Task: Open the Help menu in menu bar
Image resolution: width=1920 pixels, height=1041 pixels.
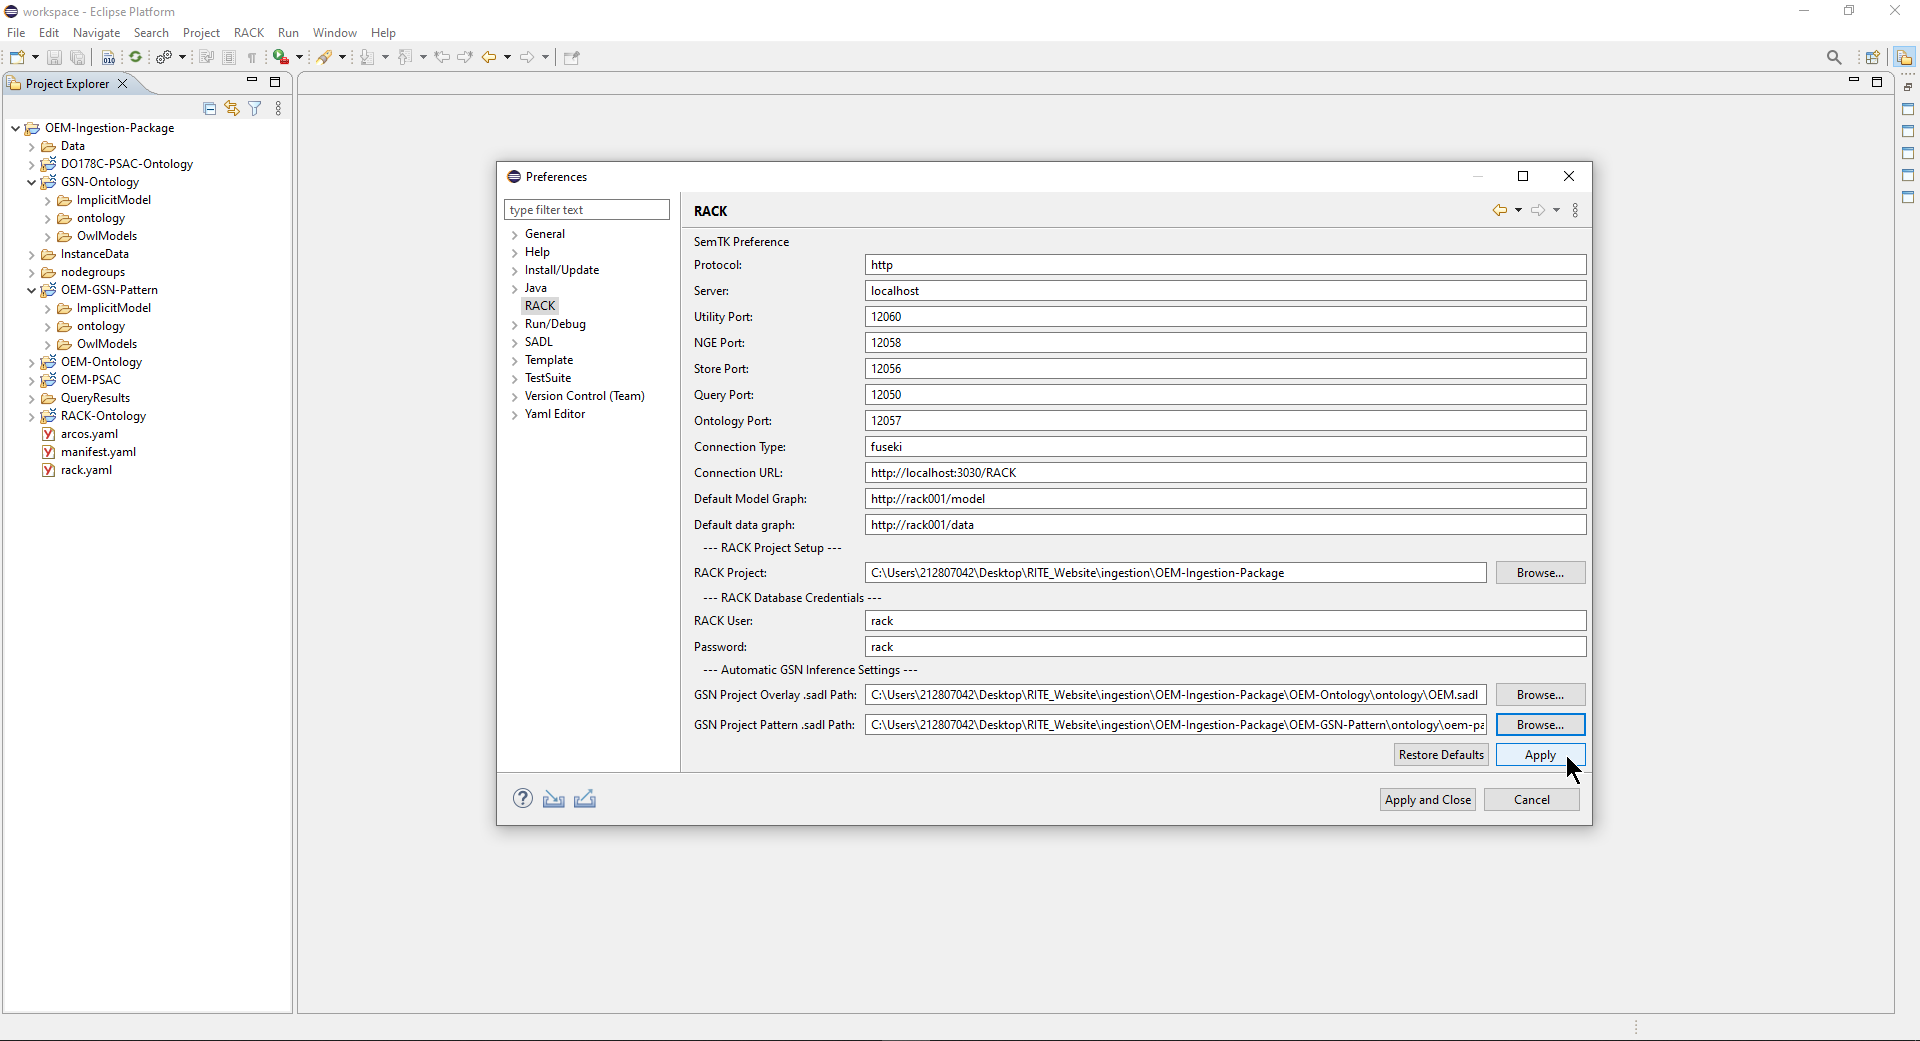Action: [x=383, y=33]
